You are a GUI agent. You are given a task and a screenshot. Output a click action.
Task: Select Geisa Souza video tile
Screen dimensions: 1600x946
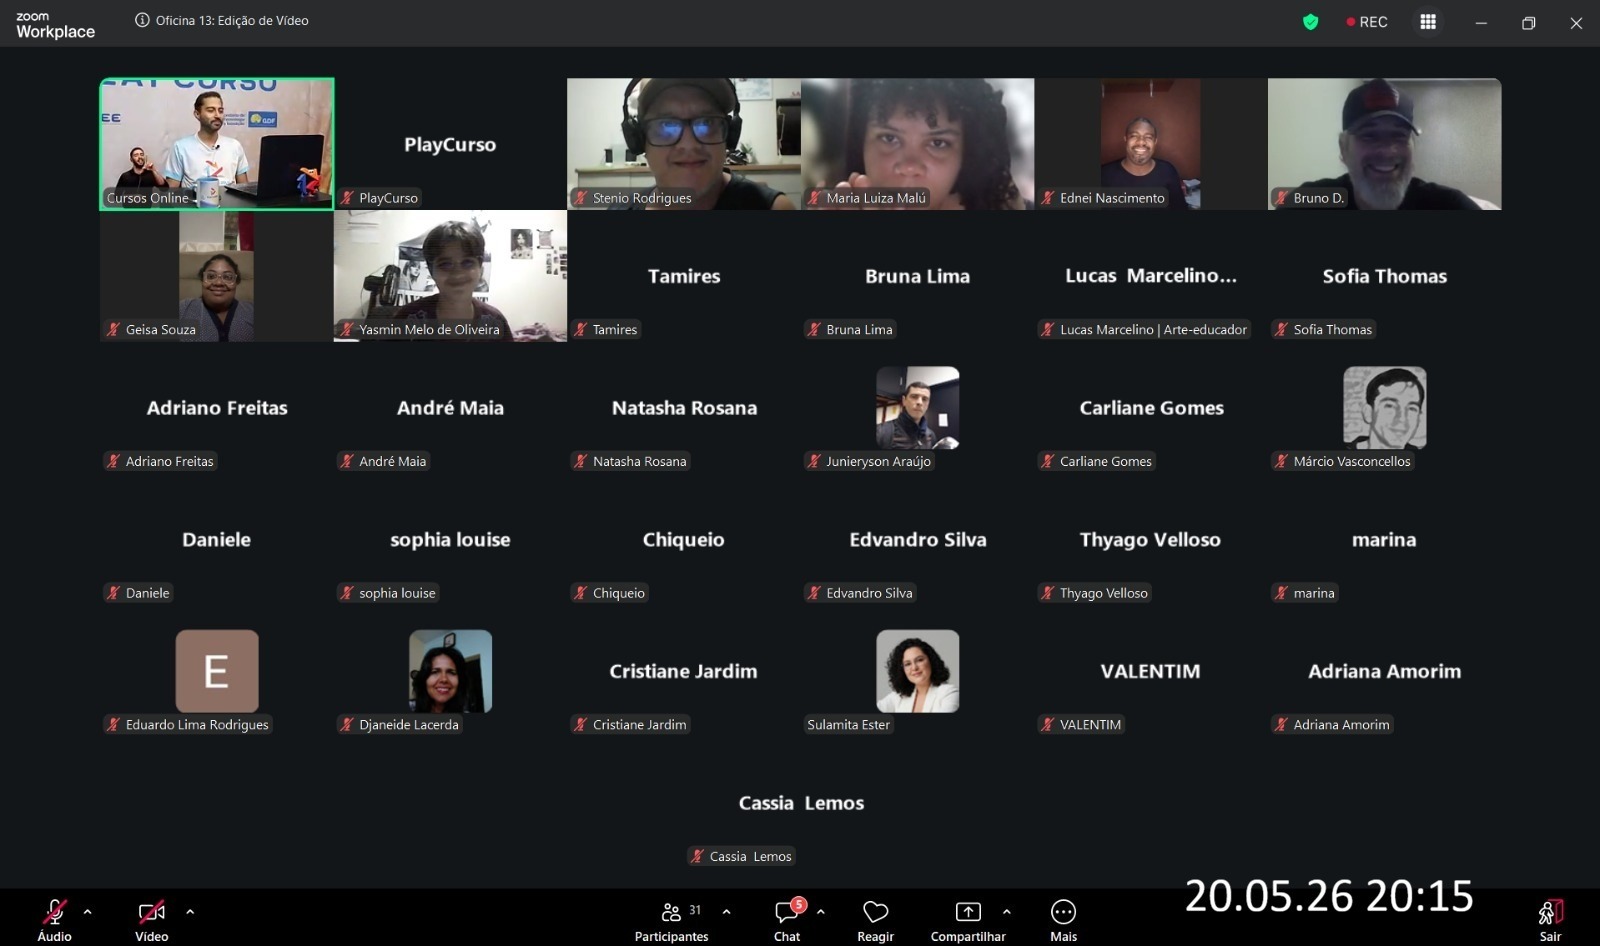pos(217,276)
